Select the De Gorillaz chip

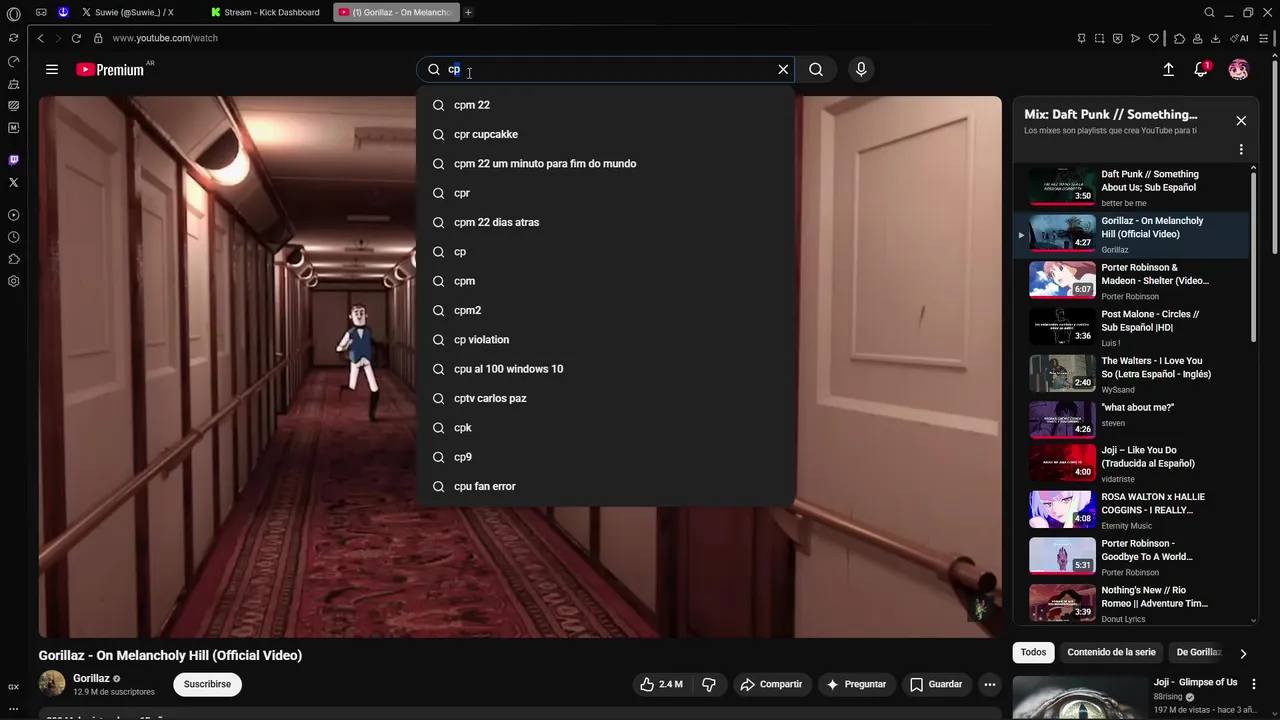(x=1198, y=652)
